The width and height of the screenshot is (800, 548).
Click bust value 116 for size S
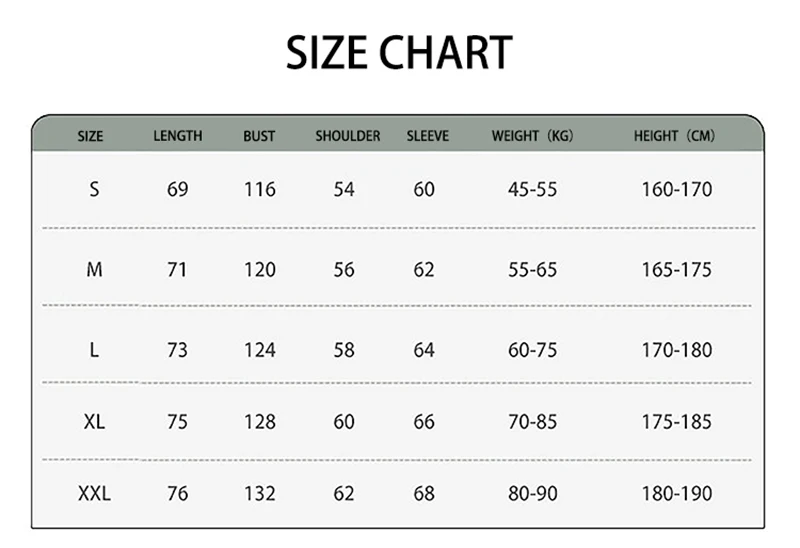pyautogui.click(x=260, y=189)
